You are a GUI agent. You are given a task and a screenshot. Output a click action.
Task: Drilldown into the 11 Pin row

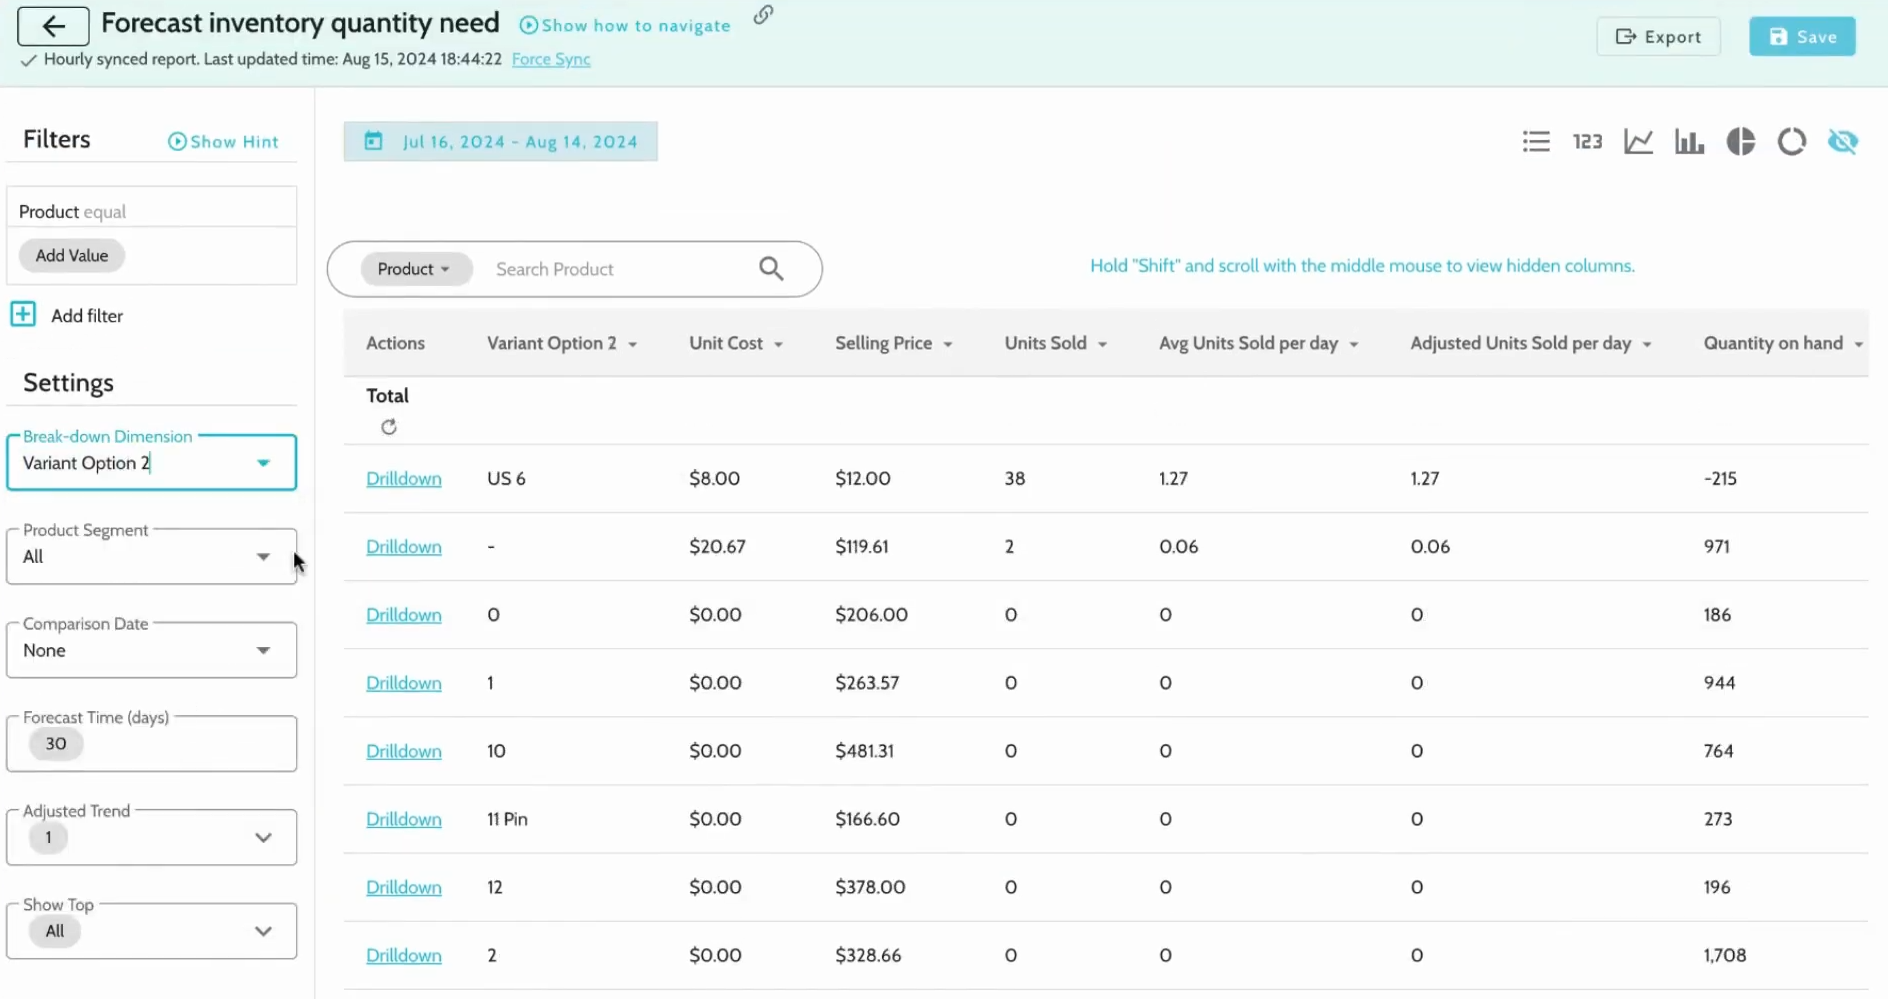(404, 819)
